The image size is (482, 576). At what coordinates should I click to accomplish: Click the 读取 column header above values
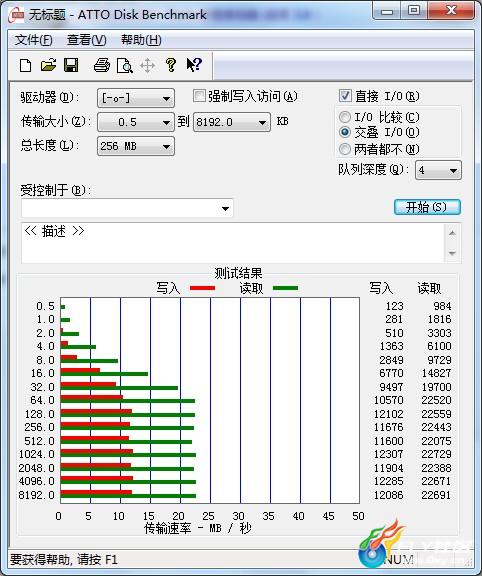429,288
